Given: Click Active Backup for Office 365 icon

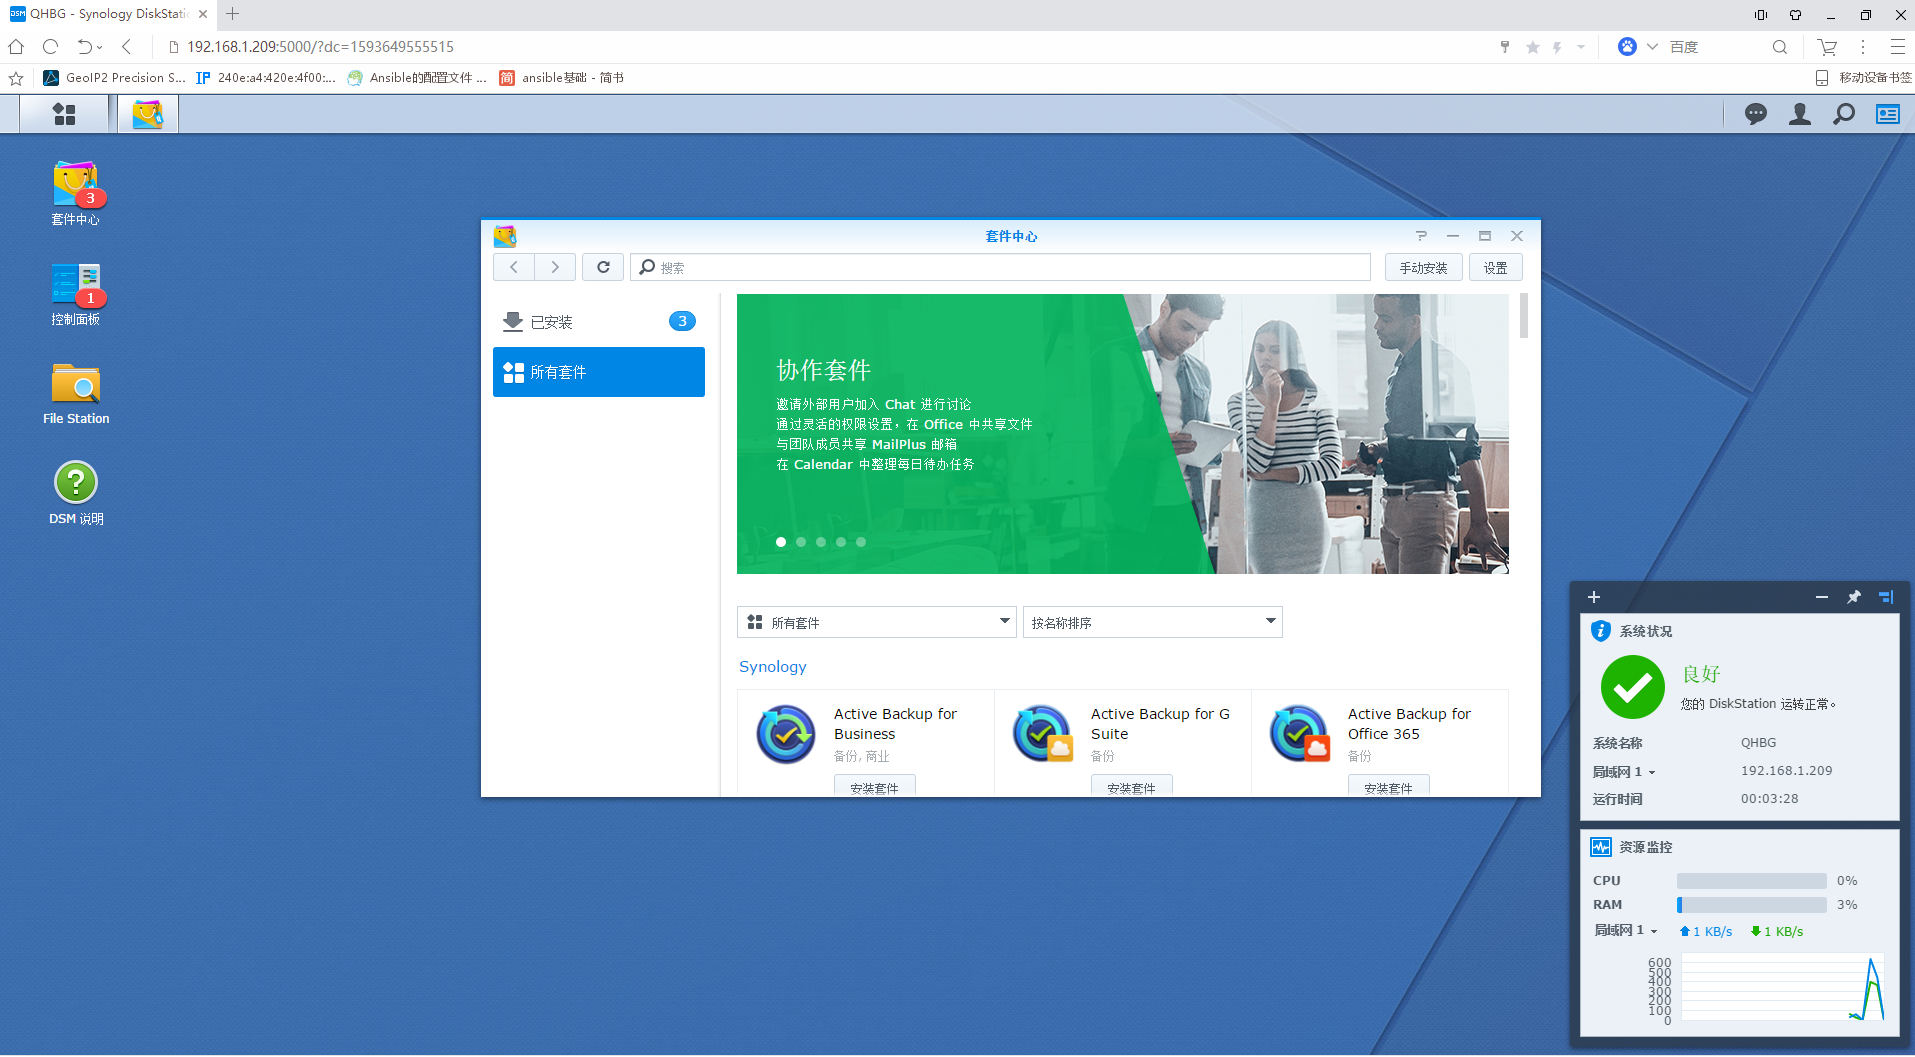Looking at the screenshot, I should (1300, 734).
